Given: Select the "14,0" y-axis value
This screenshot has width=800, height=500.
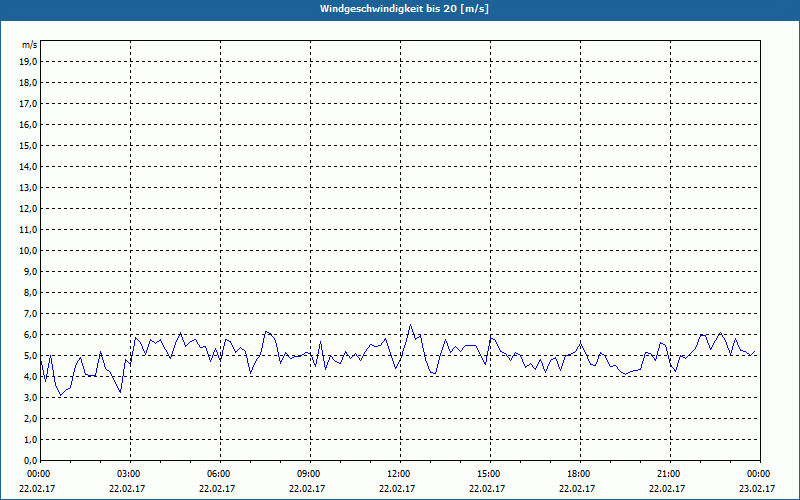Looking at the screenshot, I should pos(28,166).
